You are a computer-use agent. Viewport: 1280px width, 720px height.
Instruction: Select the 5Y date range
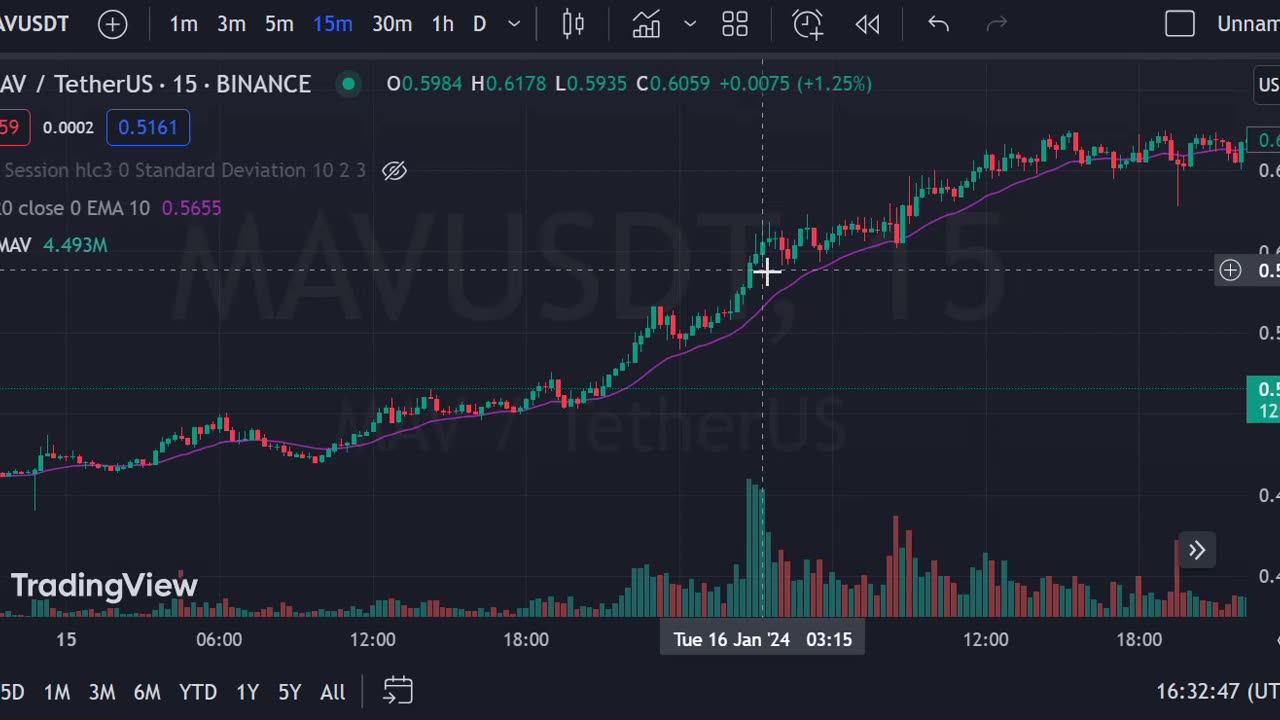[290, 692]
